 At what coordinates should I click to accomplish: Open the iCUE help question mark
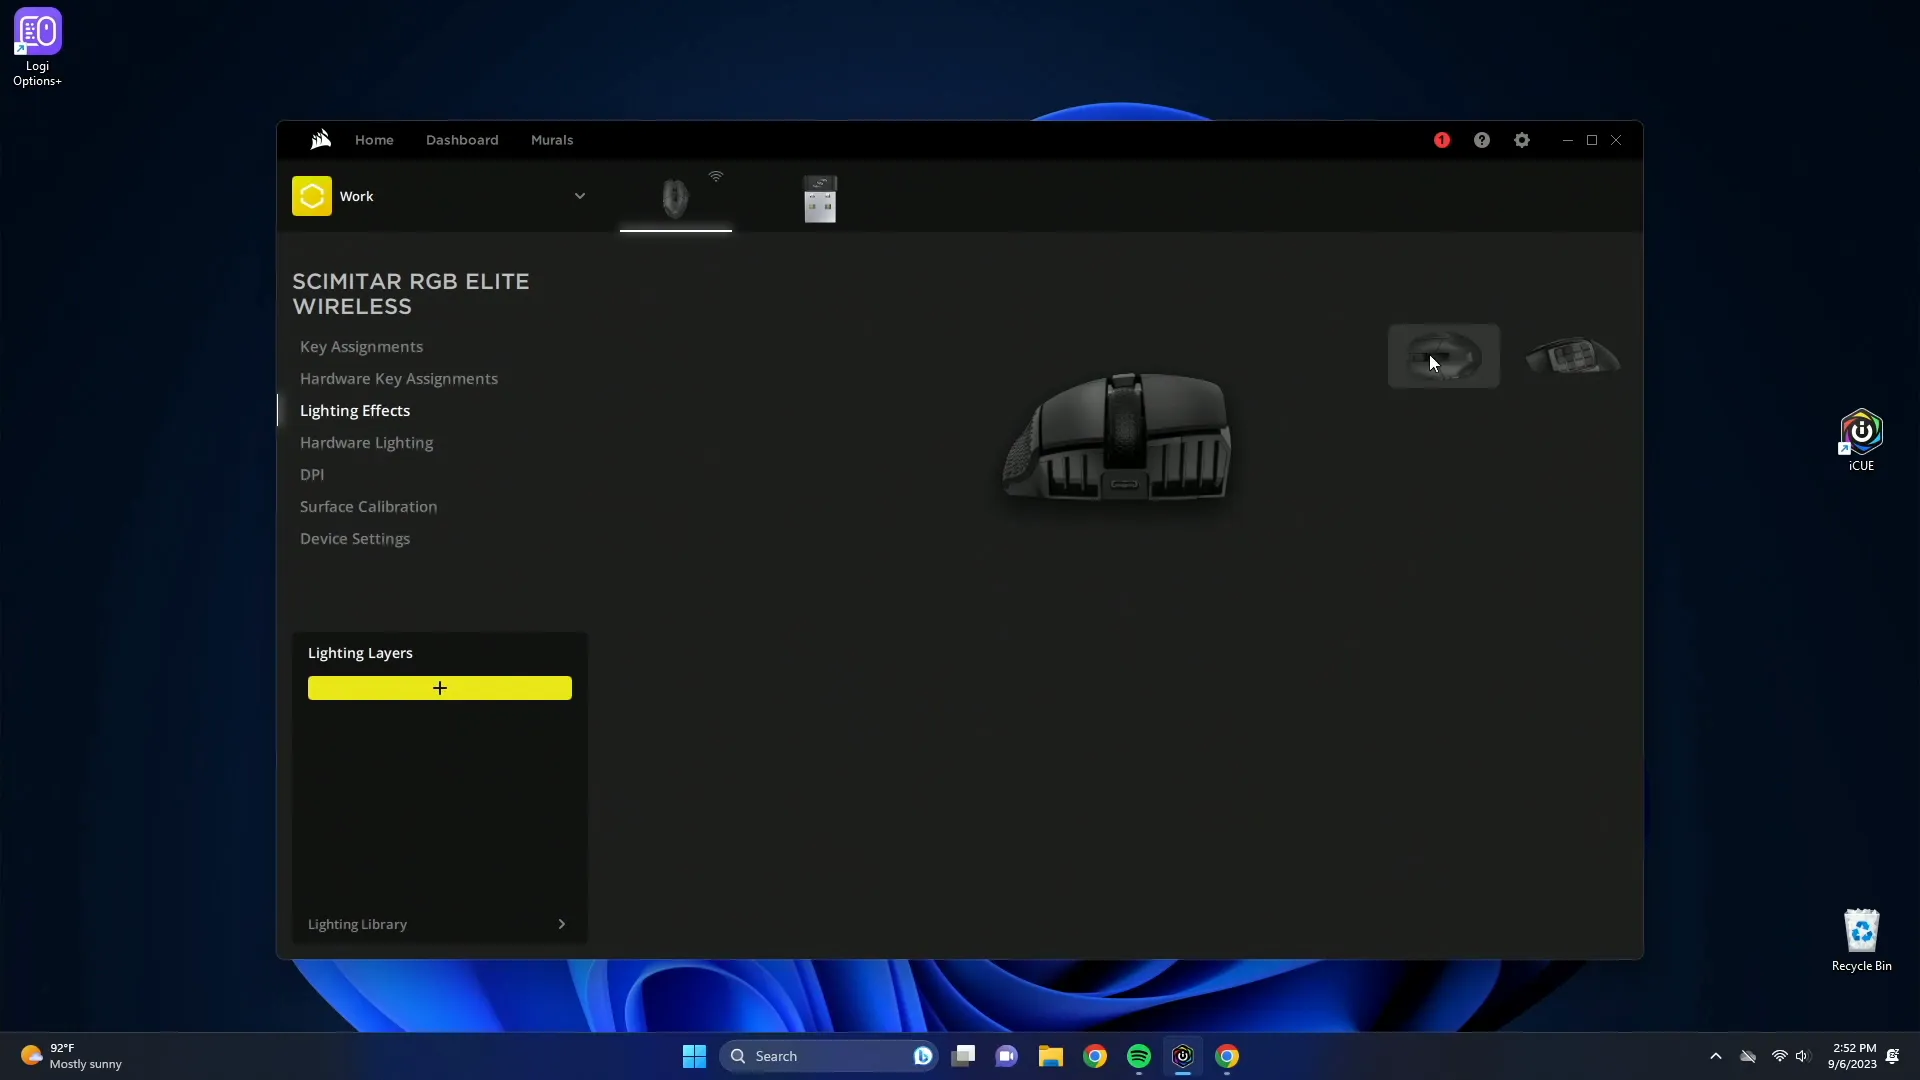pyautogui.click(x=1482, y=140)
